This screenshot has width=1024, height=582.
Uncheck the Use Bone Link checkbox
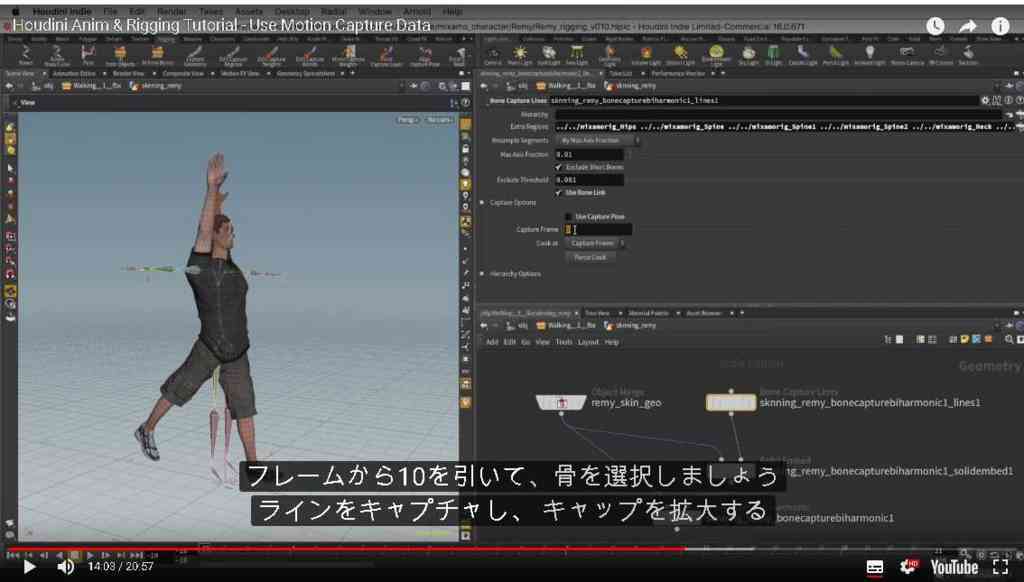pos(559,193)
